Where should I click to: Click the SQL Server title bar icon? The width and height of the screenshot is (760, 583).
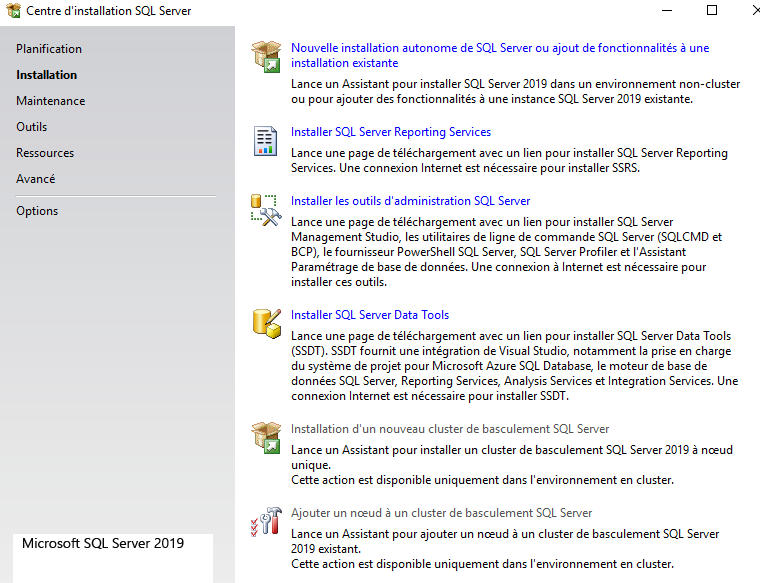point(12,11)
